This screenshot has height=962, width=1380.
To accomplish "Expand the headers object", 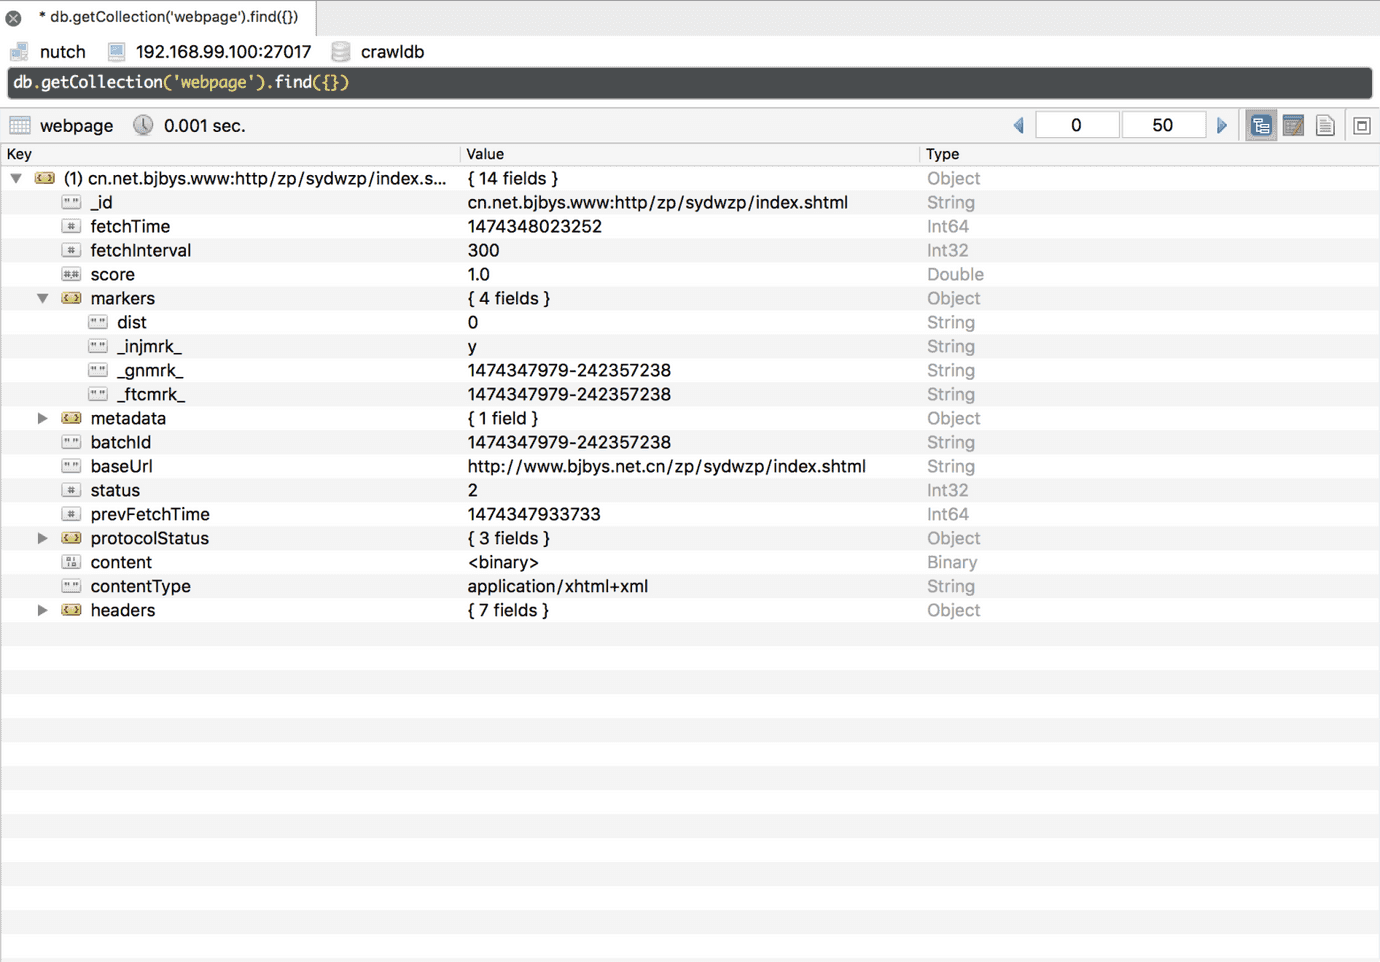I will pyautogui.click(x=42, y=610).
